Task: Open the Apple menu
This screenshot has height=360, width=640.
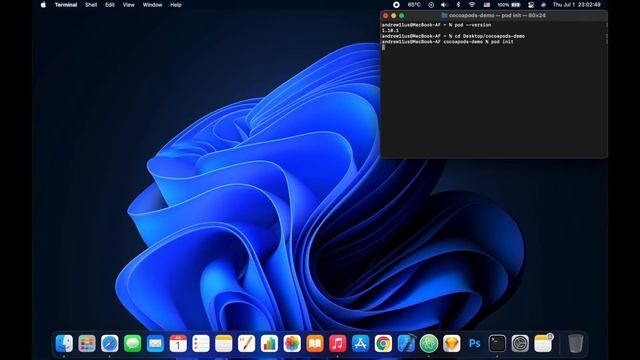Action: [43, 5]
